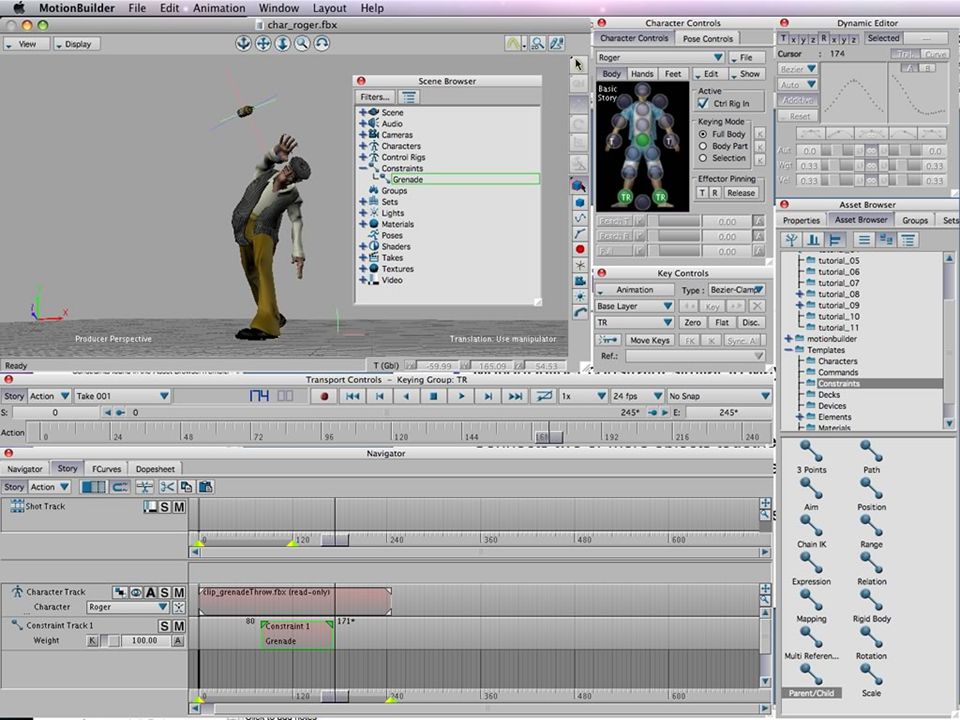Viewport: 960px width, 720px height.
Task: Collapse the Templates folder in Asset Browser
Action: 789,350
